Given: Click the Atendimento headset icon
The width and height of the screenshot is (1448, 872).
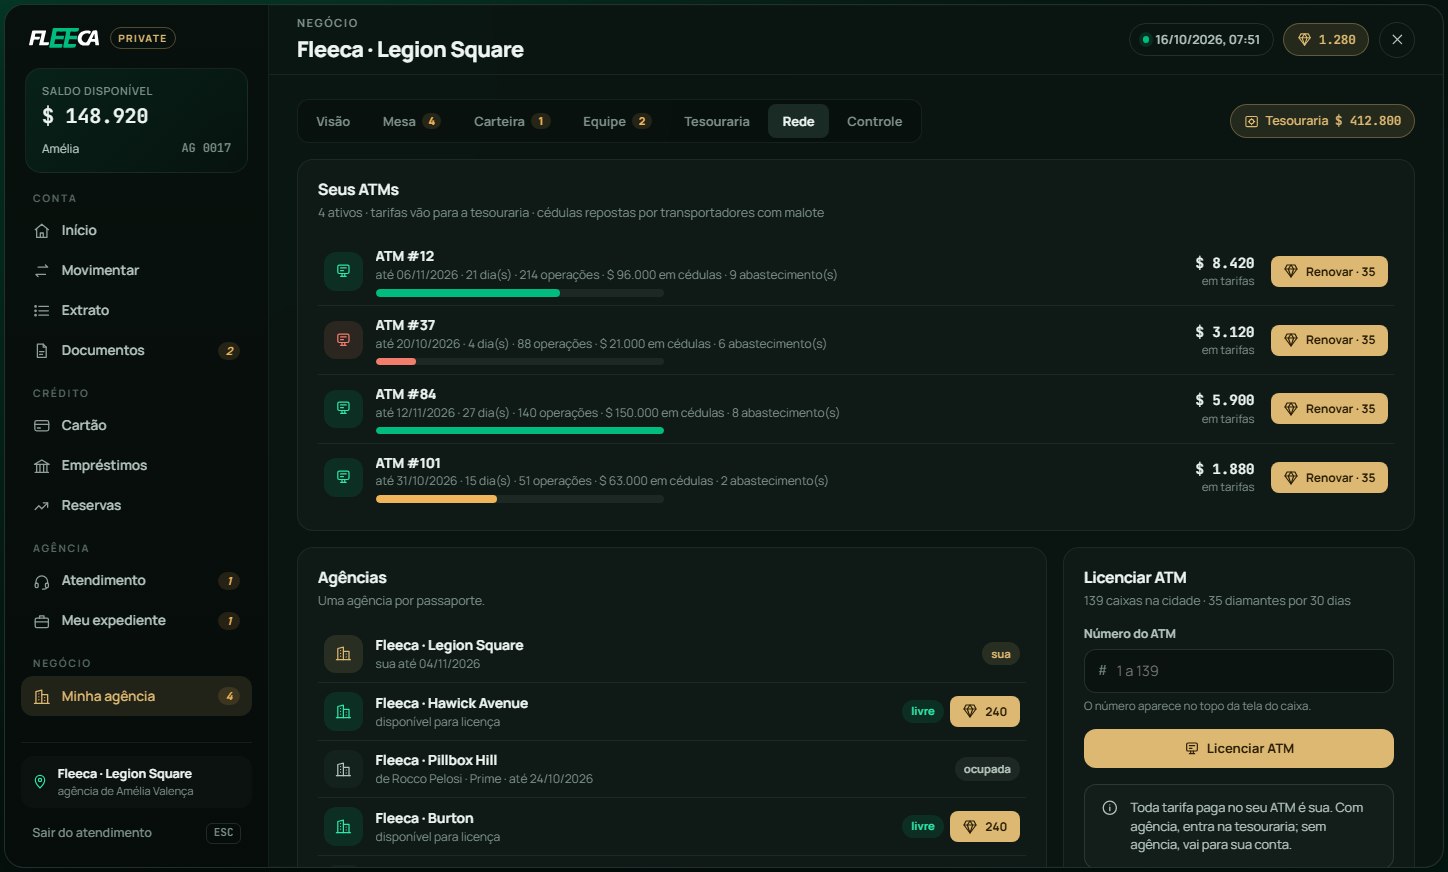Looking at the screenshot, I should point(42,581).
